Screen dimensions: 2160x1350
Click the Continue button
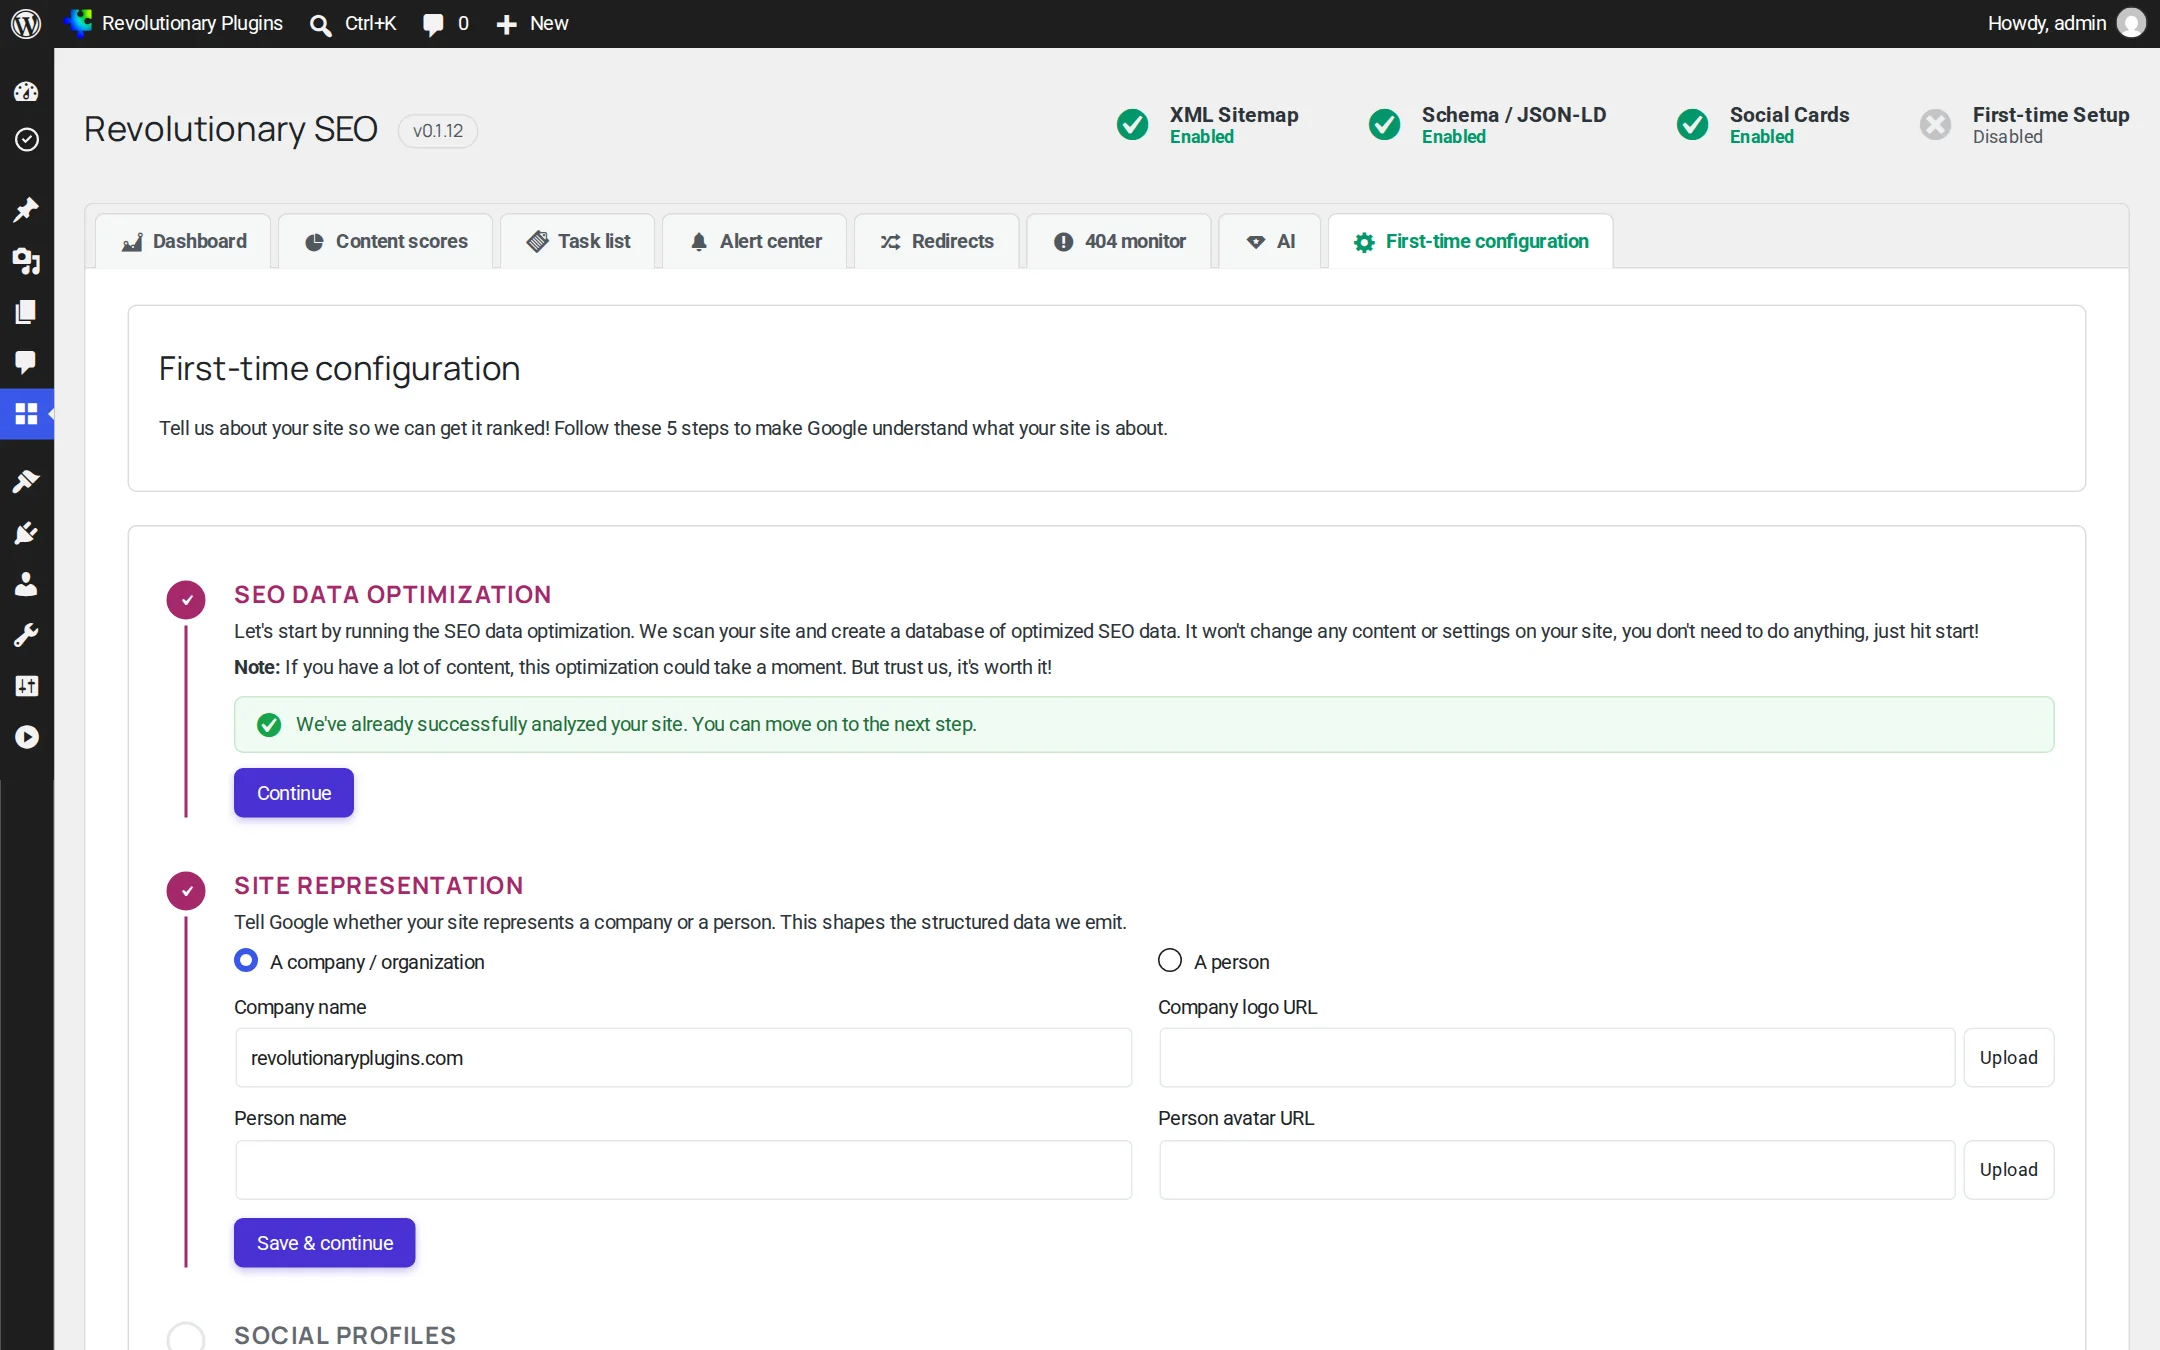click(294, 793)
